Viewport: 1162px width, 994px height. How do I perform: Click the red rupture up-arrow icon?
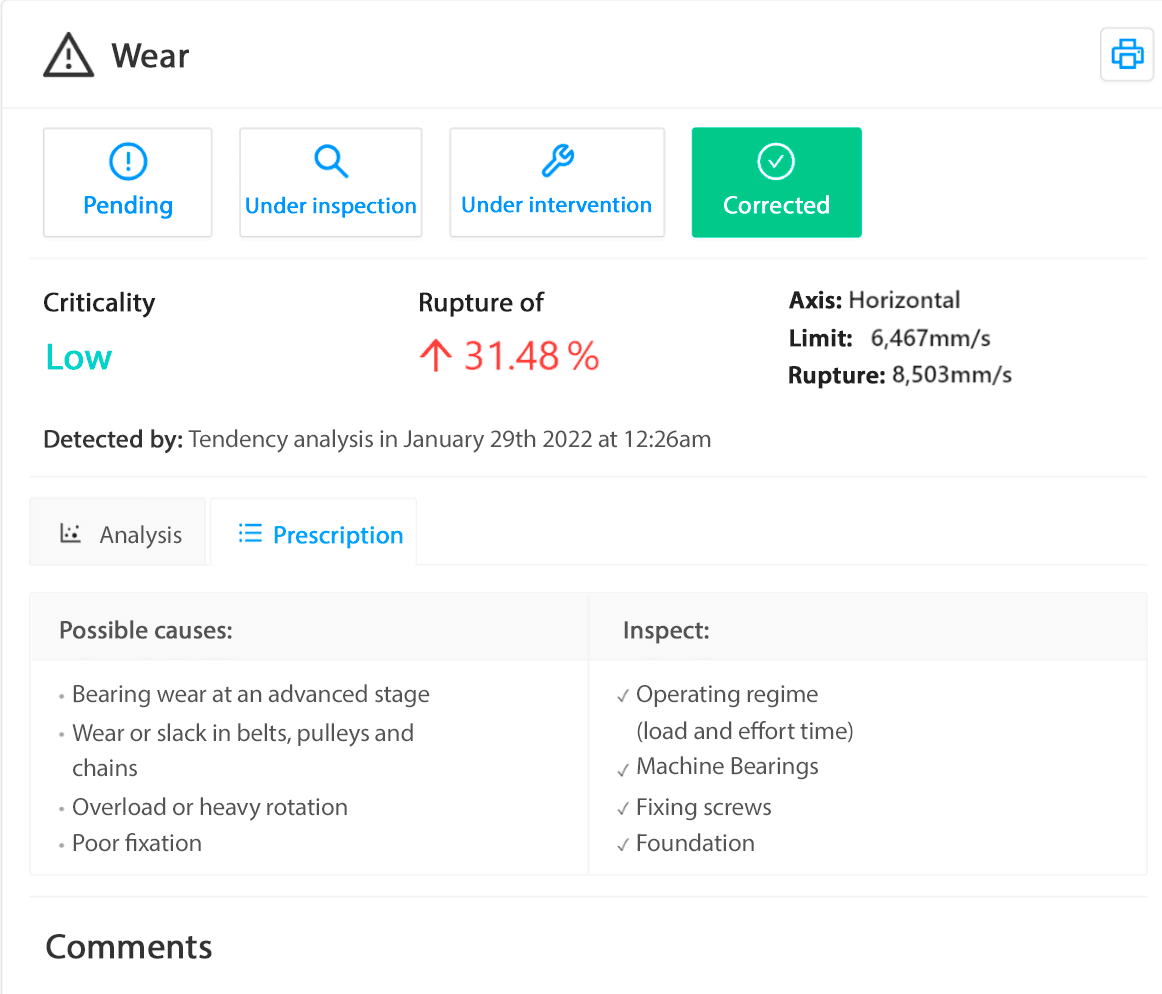[x=435, y=355]
